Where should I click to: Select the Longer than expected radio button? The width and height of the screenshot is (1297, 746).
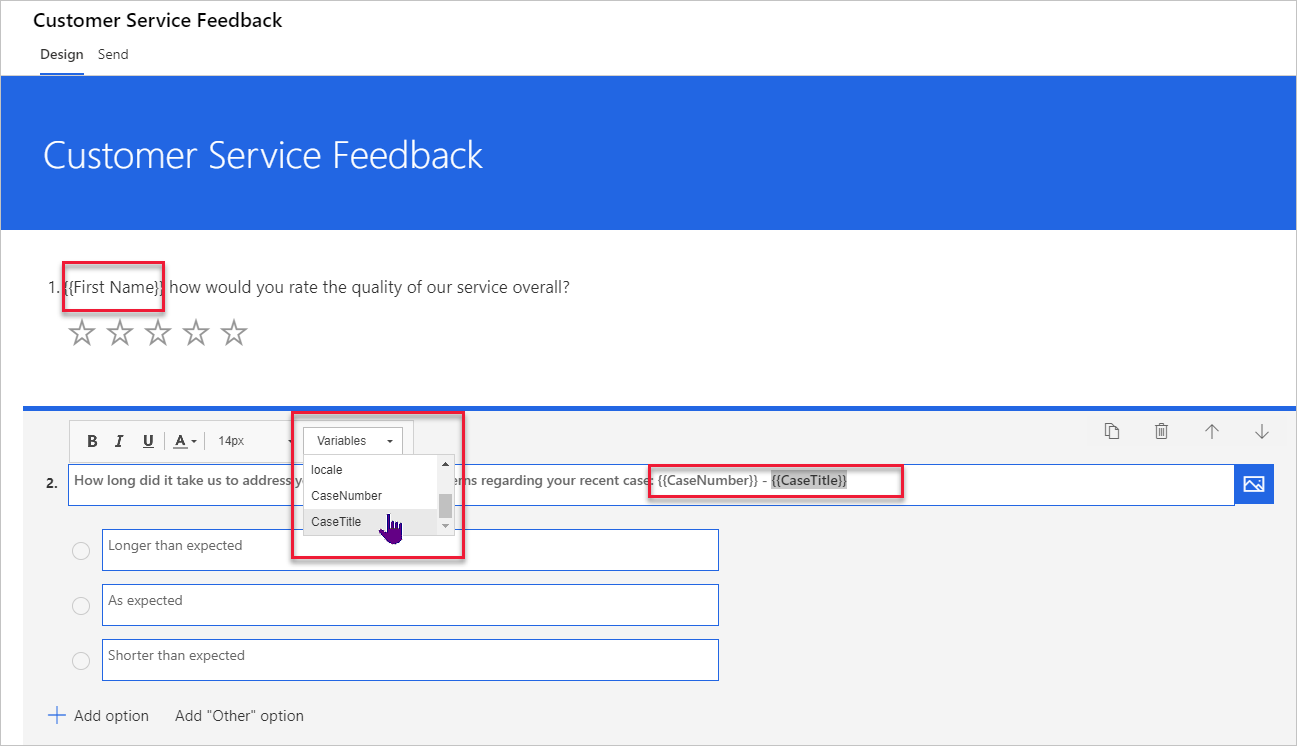[x=81, y=551]
